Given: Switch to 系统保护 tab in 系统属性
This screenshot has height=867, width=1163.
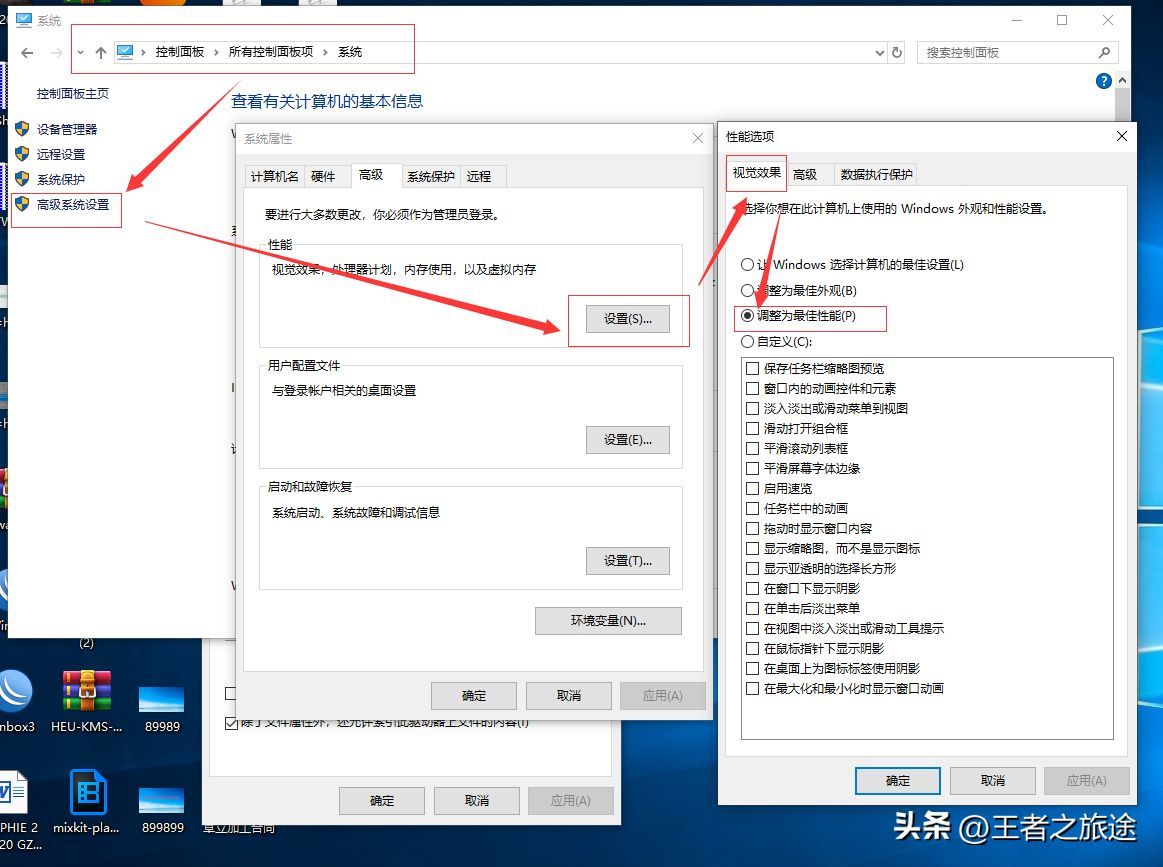Looking at the screenshot, I should coord(430,177).
